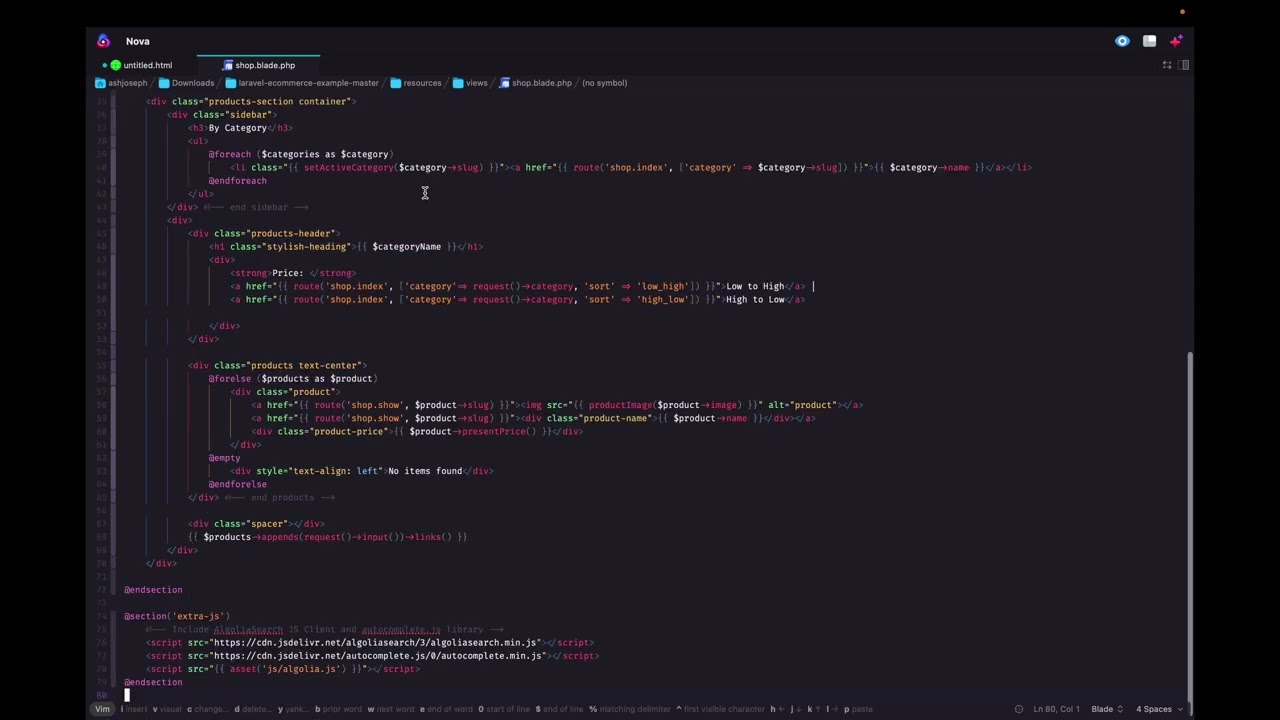
Task: Open the Blade syntax selector
Action: 1107,709
